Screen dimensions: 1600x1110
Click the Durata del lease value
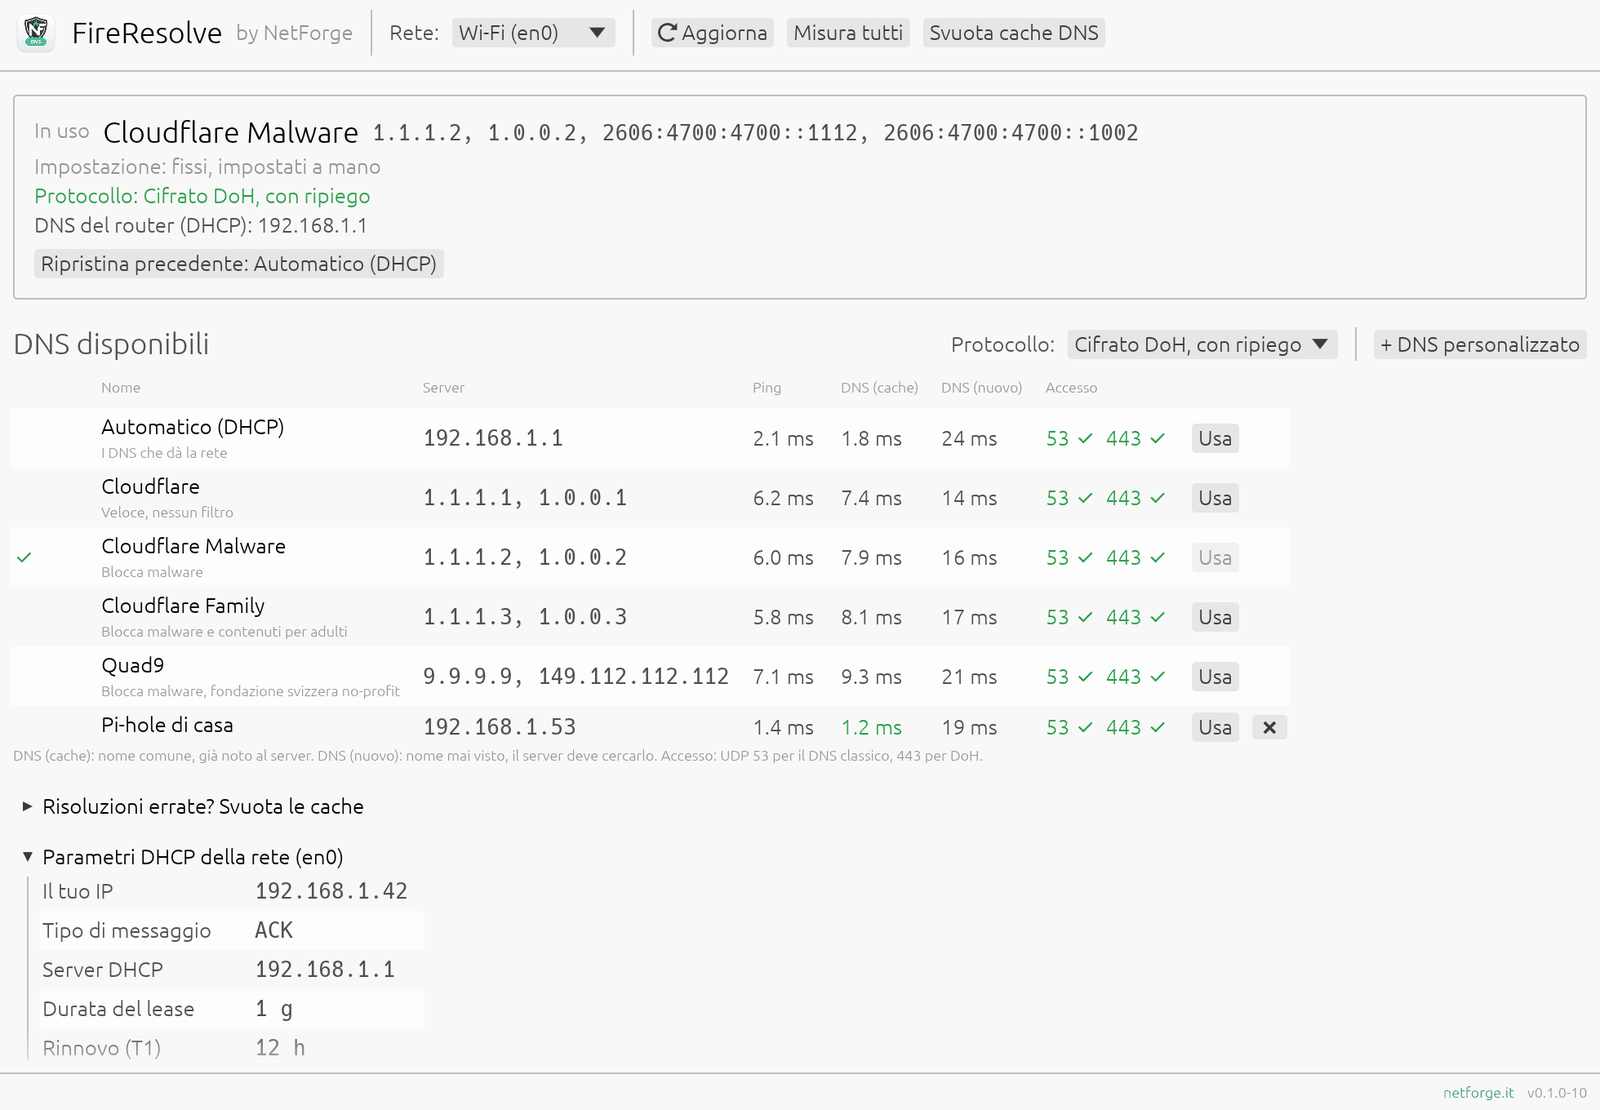[274, 1009]
